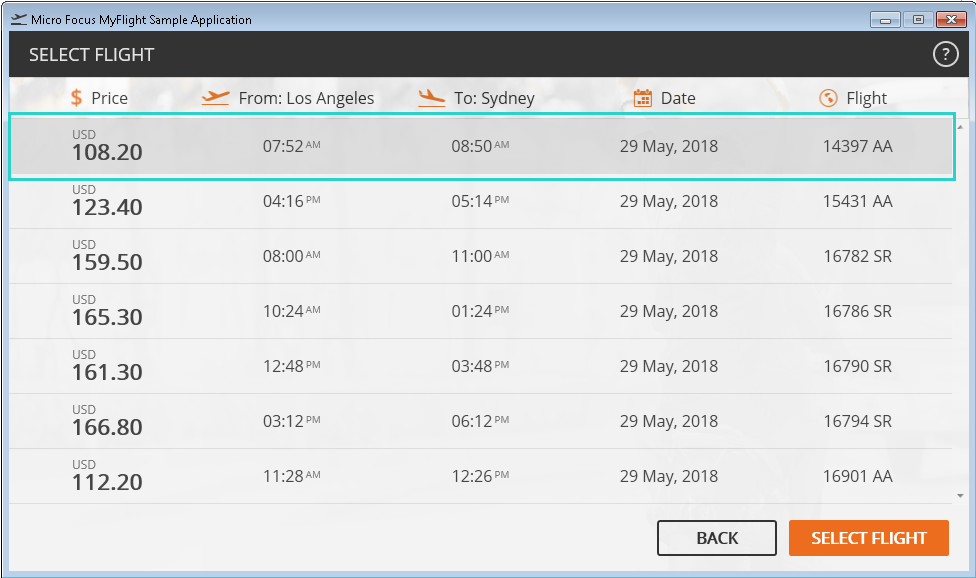The height and width of the screenshot is (578, 976).
Task: Maximize the MyFlight application window
Action: 917,19
